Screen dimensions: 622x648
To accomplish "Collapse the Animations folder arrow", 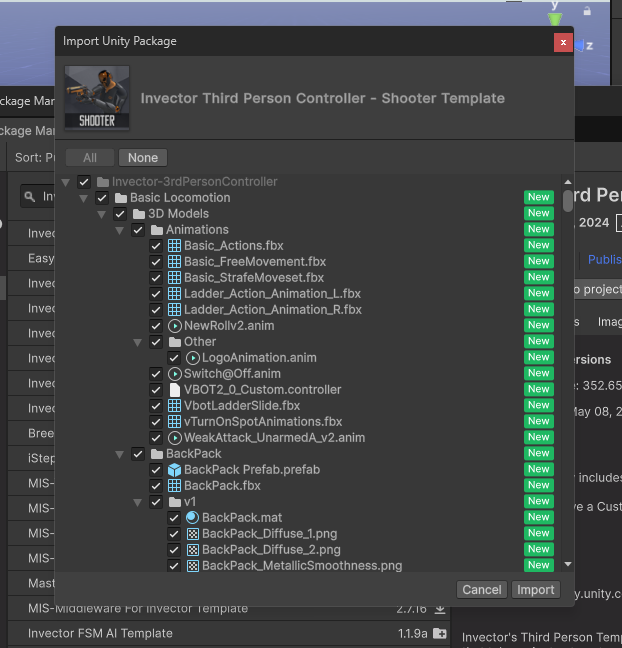I will (x=120, y=231).
